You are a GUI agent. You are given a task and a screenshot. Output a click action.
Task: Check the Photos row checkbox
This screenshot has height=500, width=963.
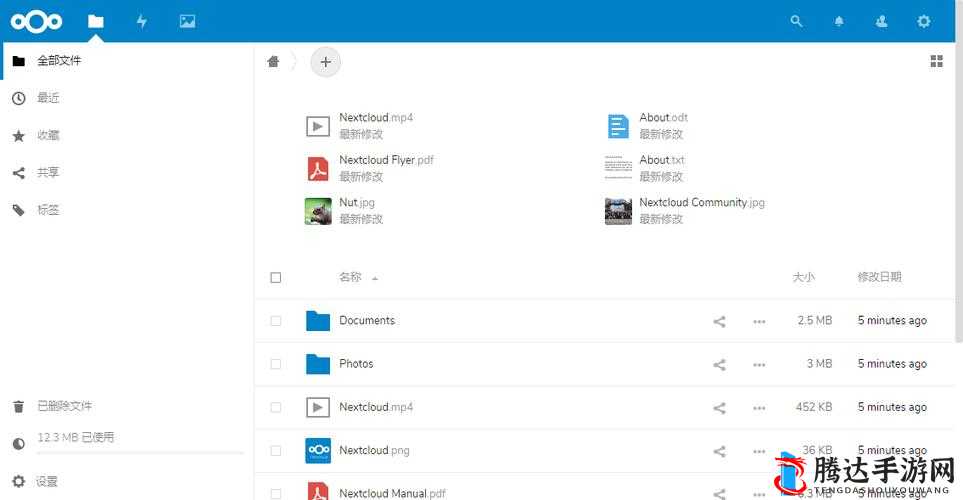pos(276,364)
